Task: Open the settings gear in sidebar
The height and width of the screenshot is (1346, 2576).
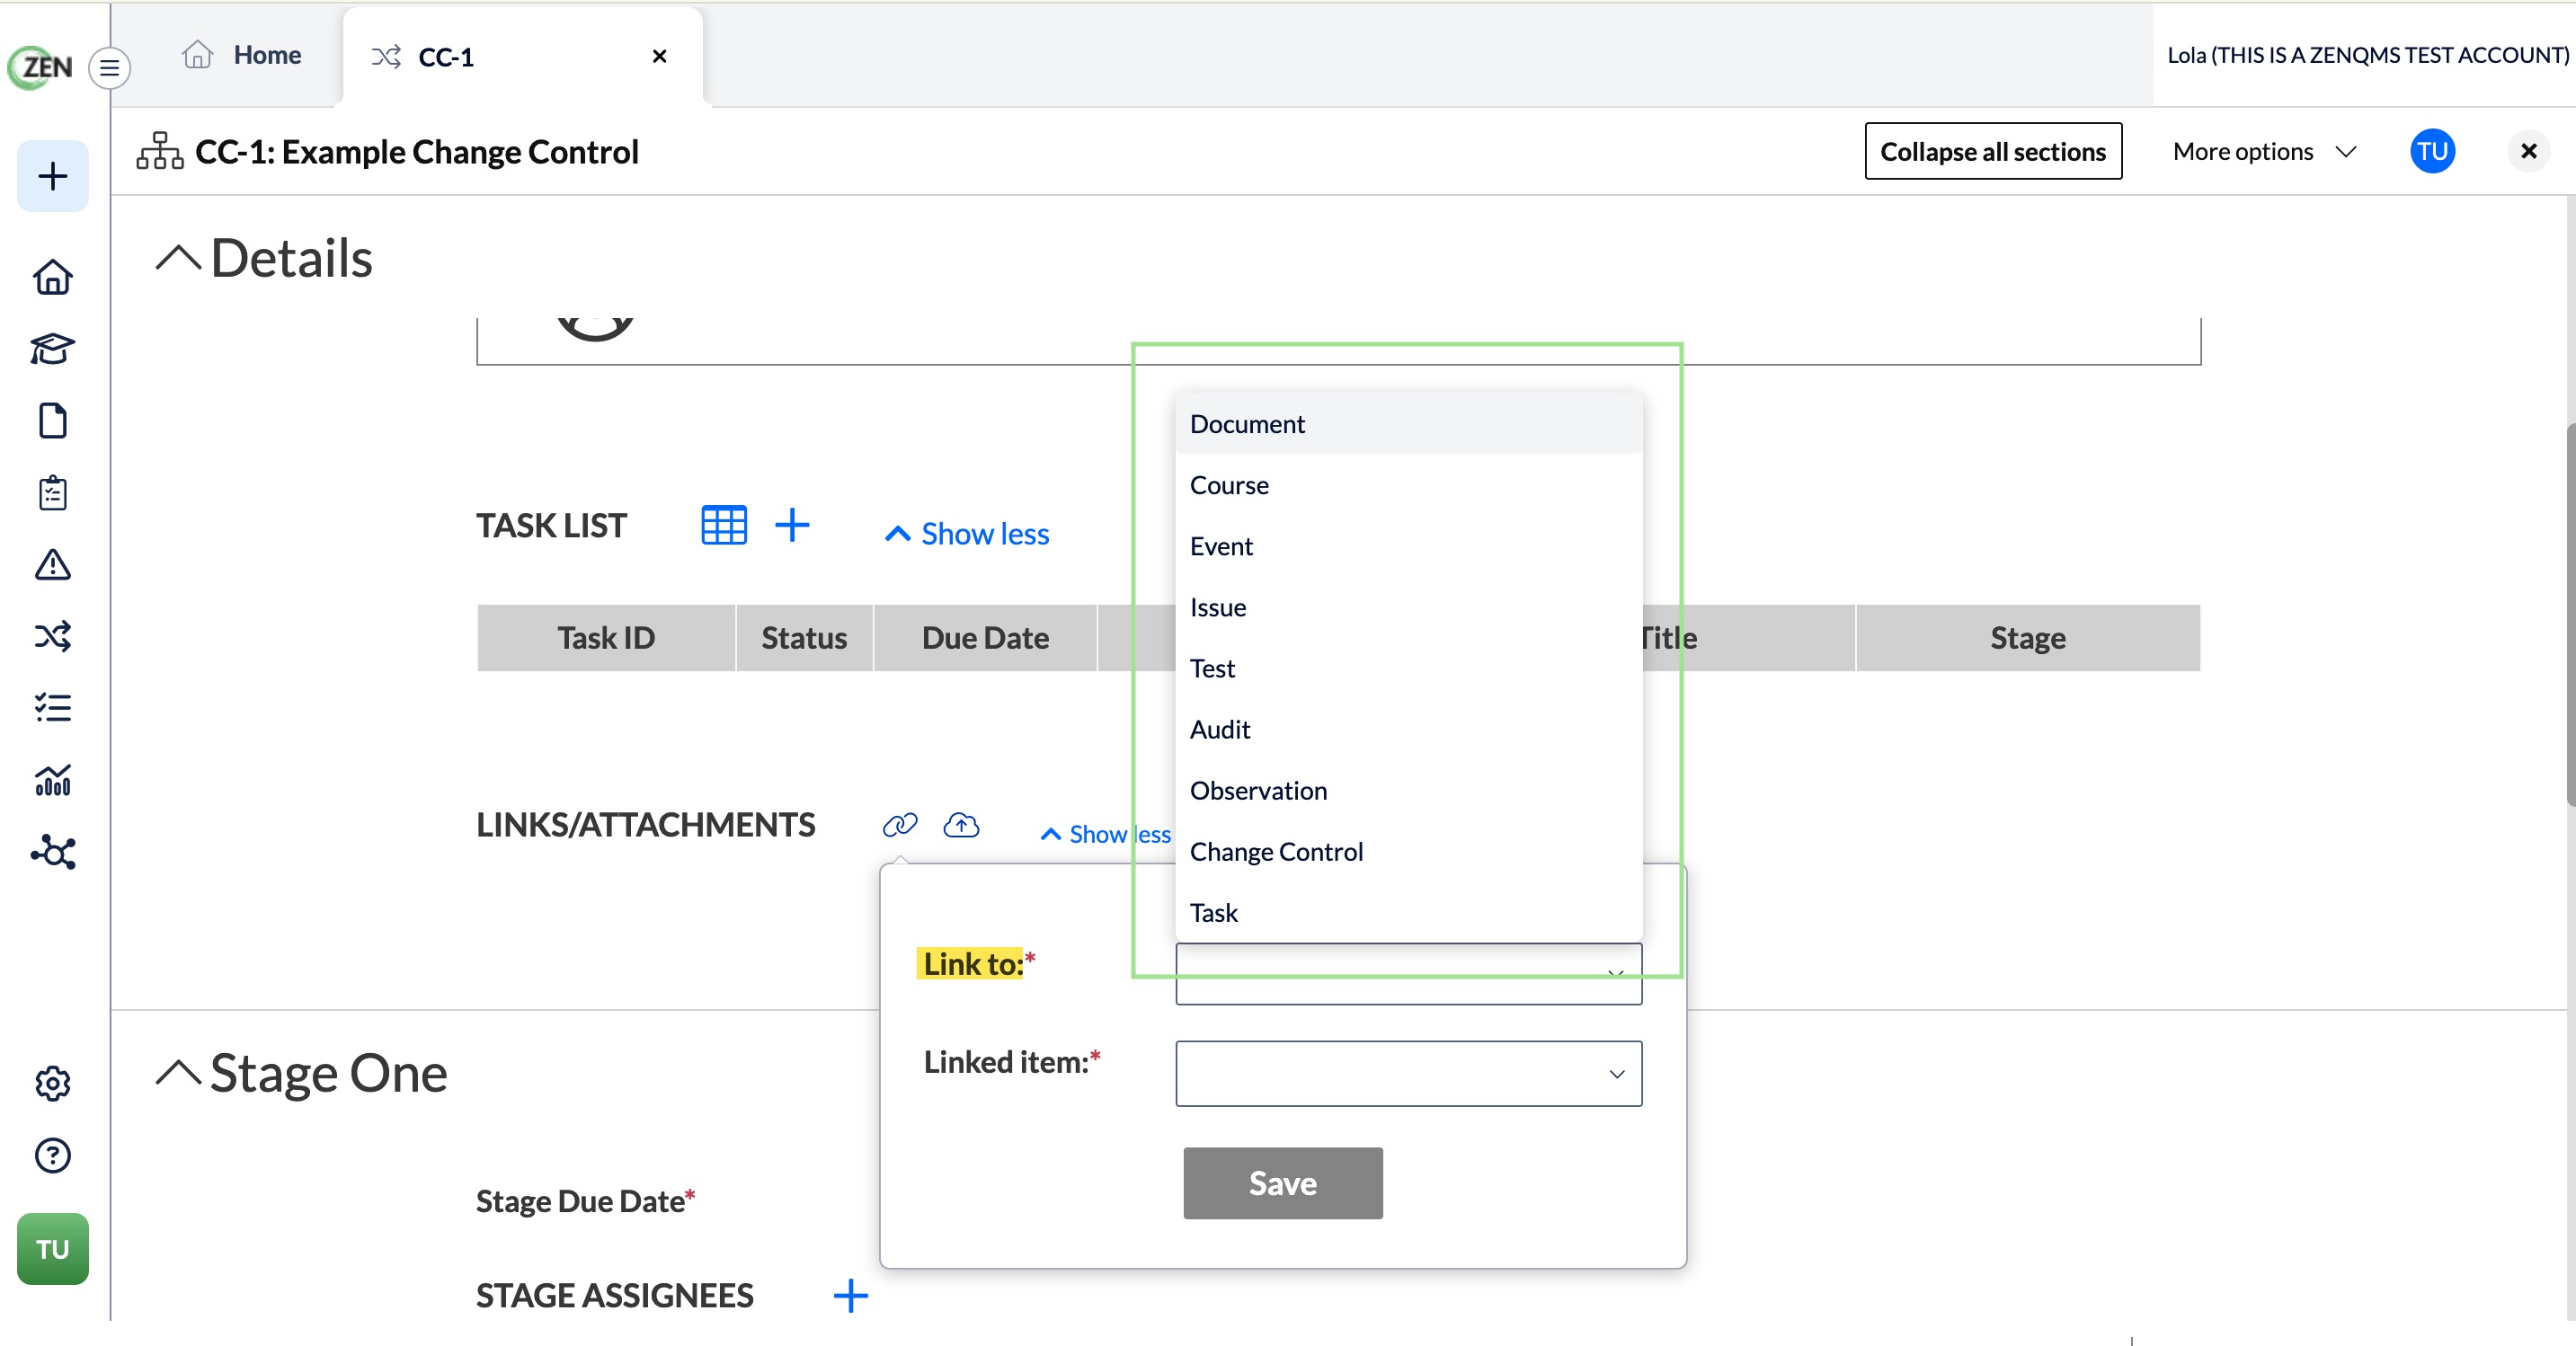Action: point(52,1083)
